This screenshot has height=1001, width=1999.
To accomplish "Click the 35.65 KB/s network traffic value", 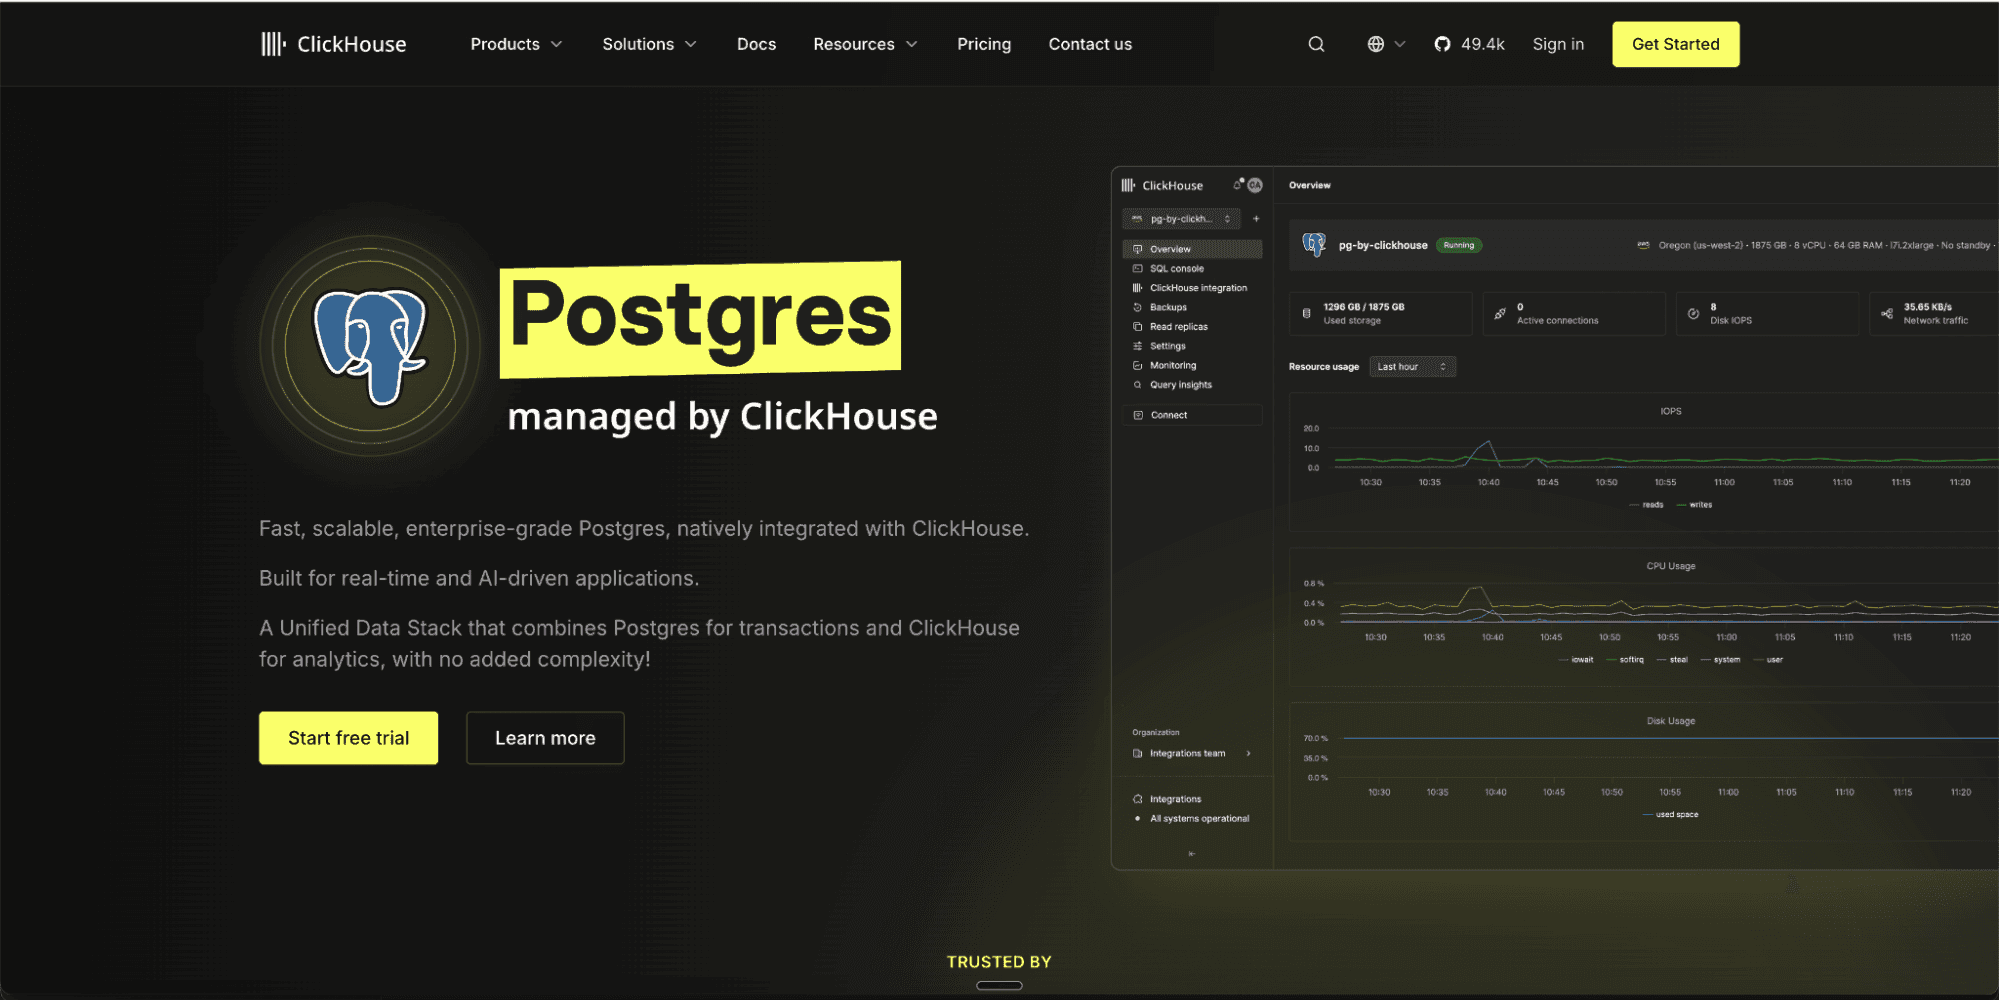I will 1928,307.
